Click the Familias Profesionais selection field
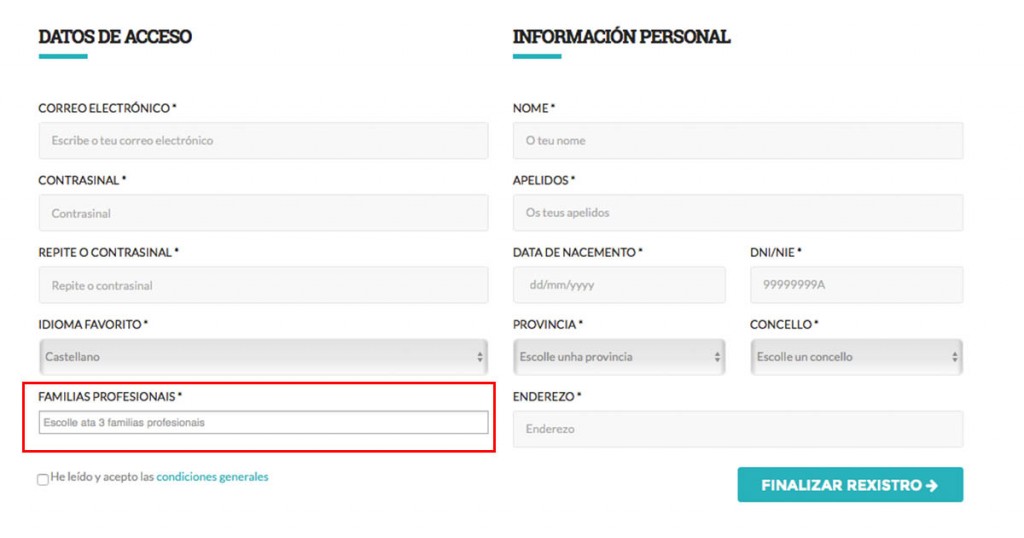1024x538 pixels. pos(263,422)
